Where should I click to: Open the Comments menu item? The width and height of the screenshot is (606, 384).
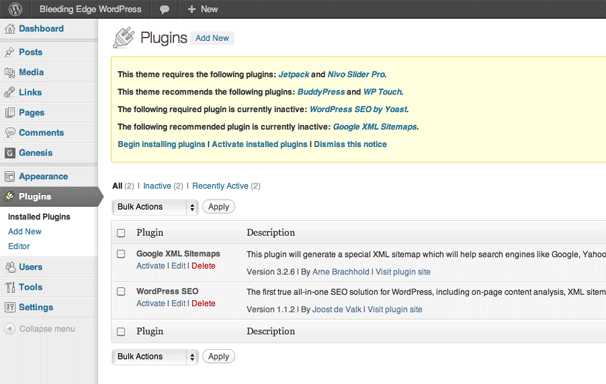click(41, 133)
